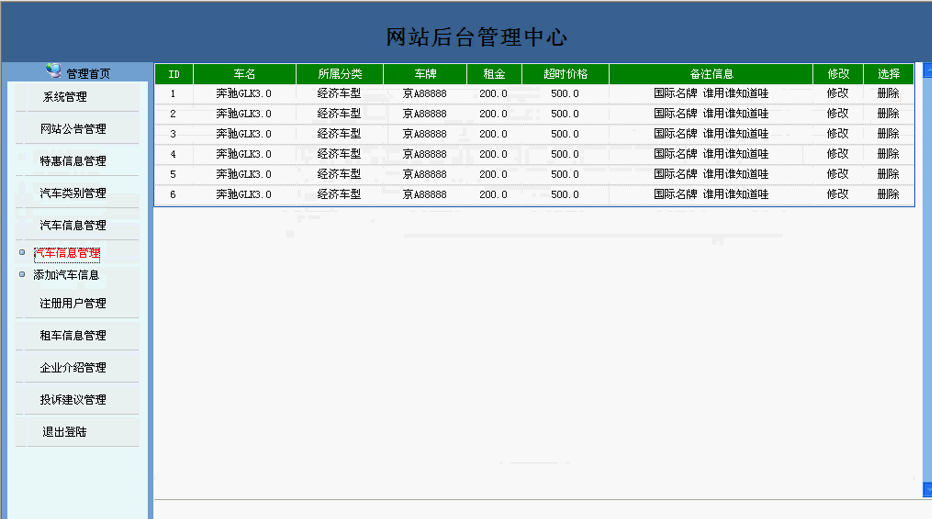This screenshot has height=519, width=932.
Task: Click 修改 in row 5
Action: coord(837,174)
